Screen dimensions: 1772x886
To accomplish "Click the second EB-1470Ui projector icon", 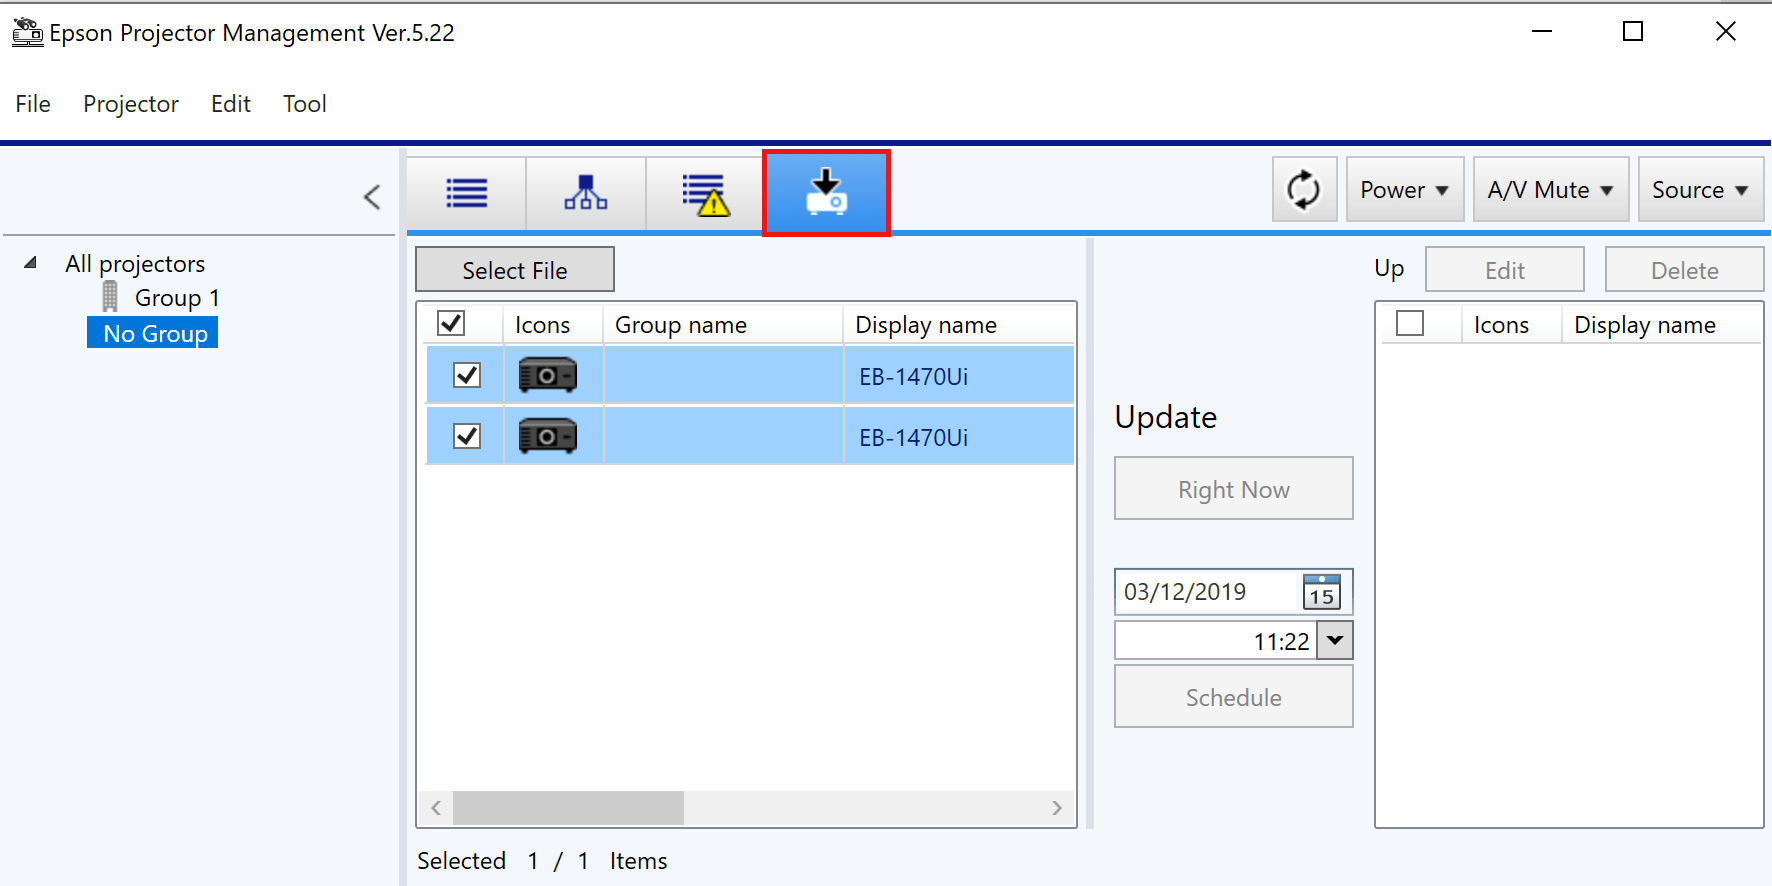I will (548, 436).
